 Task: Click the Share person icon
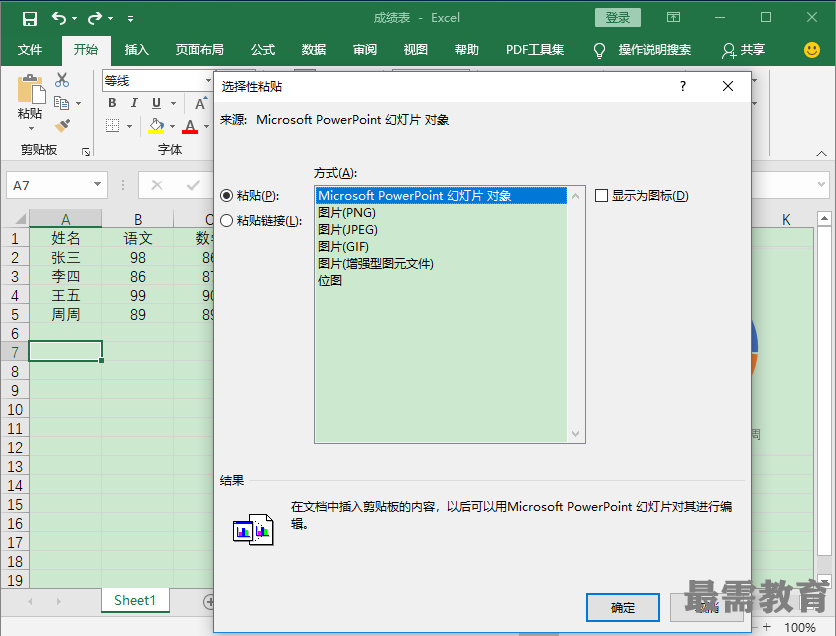(x=728, y=51)
